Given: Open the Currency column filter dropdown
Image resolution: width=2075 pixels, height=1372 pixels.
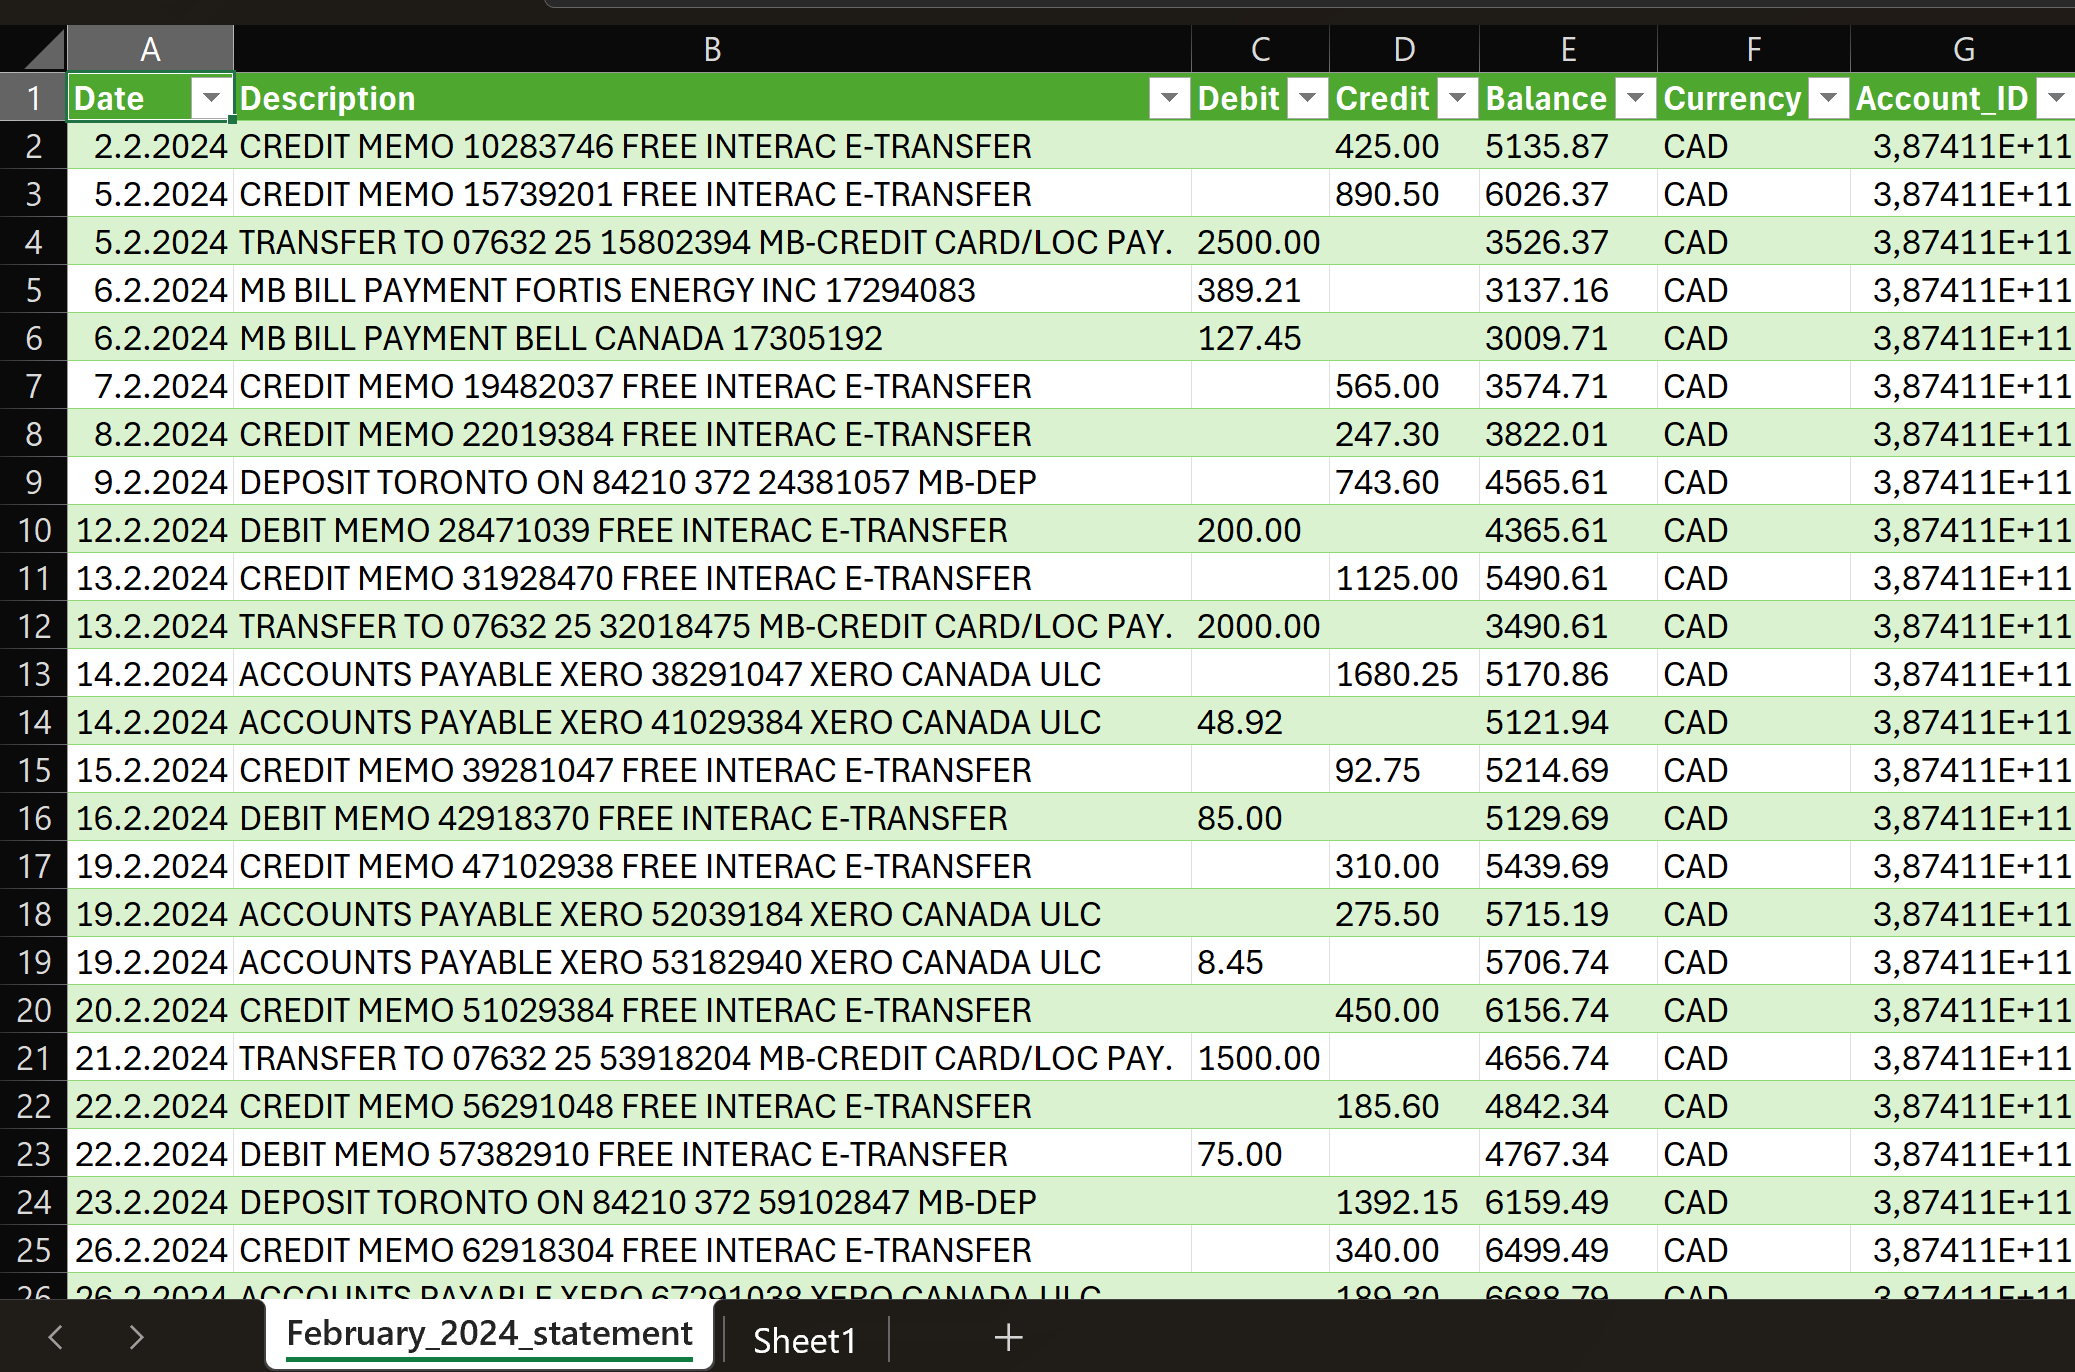Looking at the screenshot, I should (1828, 98).
